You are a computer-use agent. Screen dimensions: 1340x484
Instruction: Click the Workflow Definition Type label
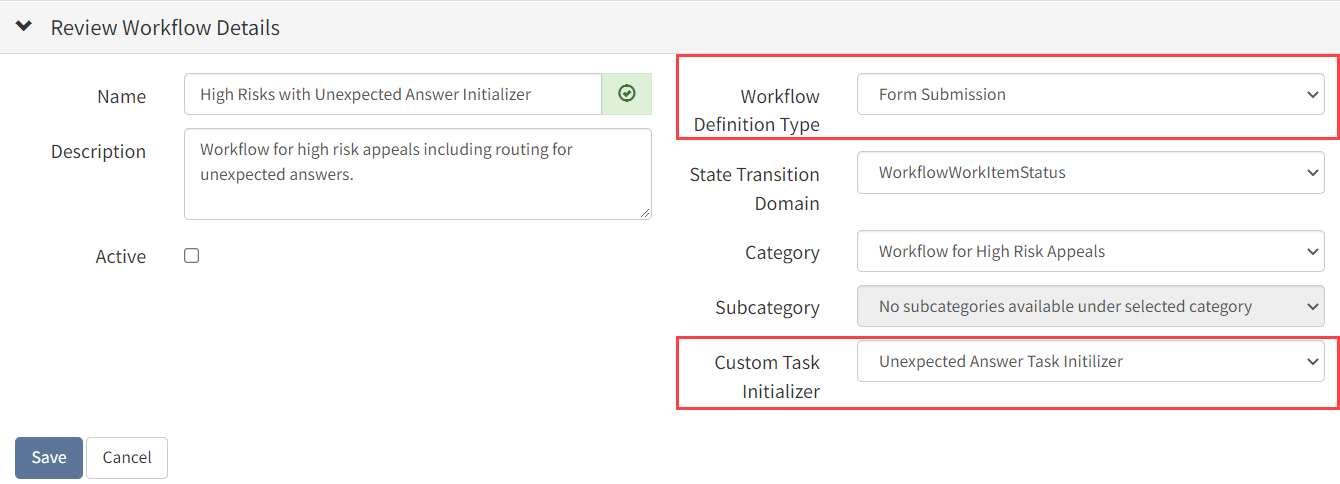[757, 111]
